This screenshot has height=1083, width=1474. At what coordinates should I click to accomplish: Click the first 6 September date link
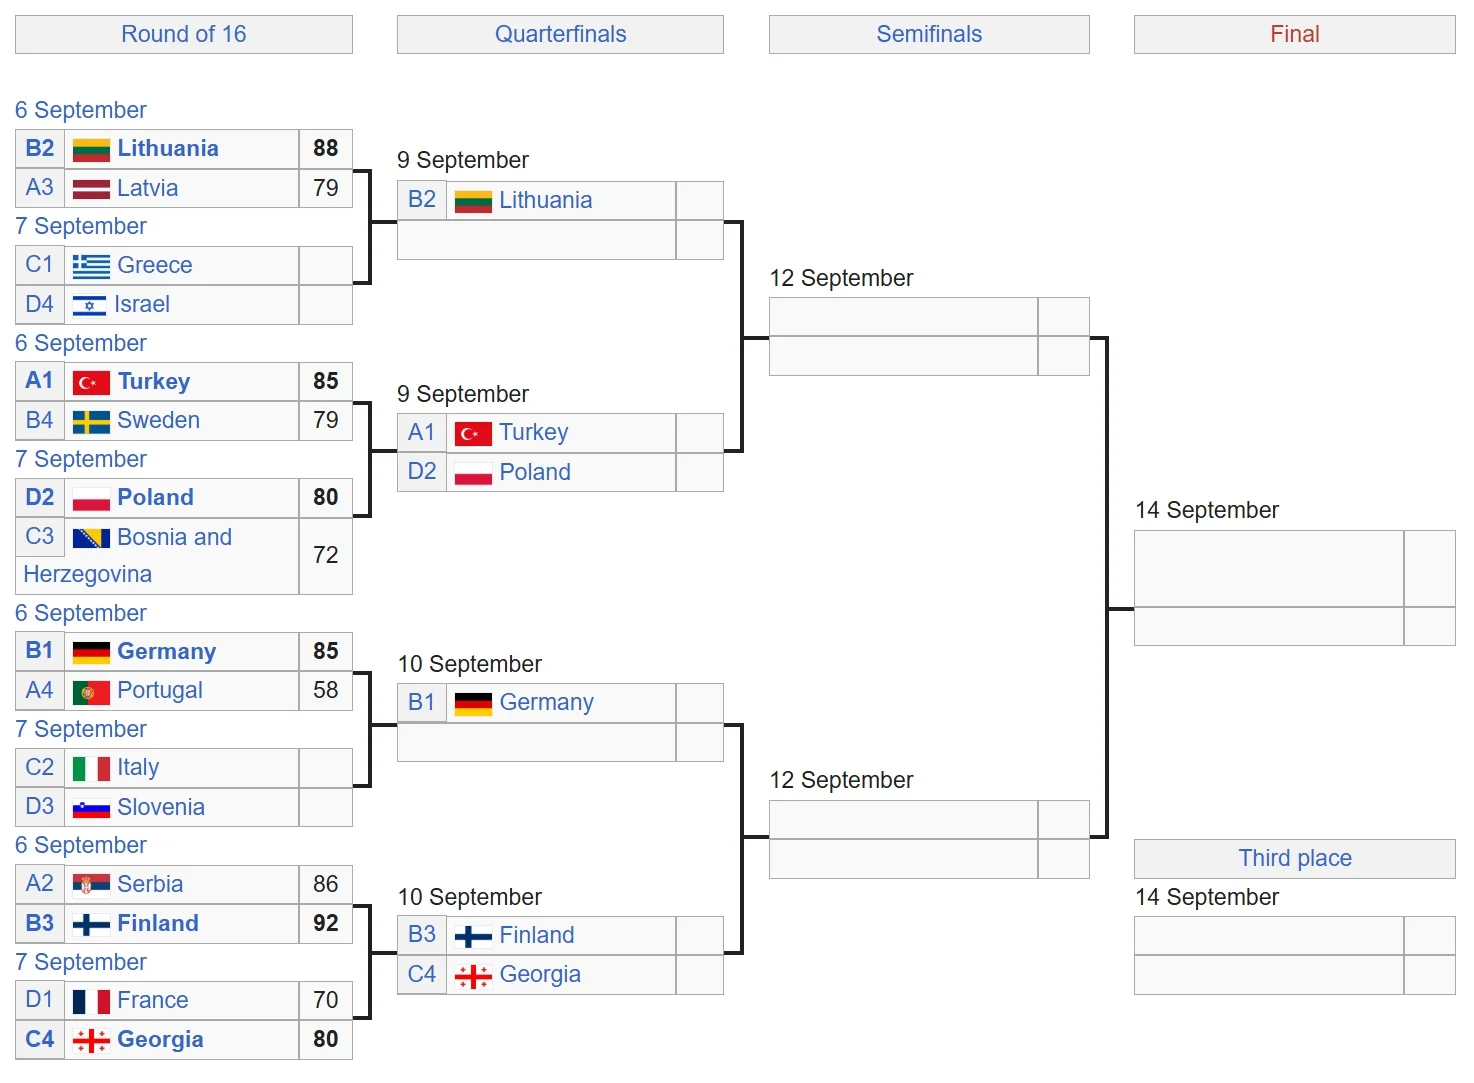click(x=81, y=110)
